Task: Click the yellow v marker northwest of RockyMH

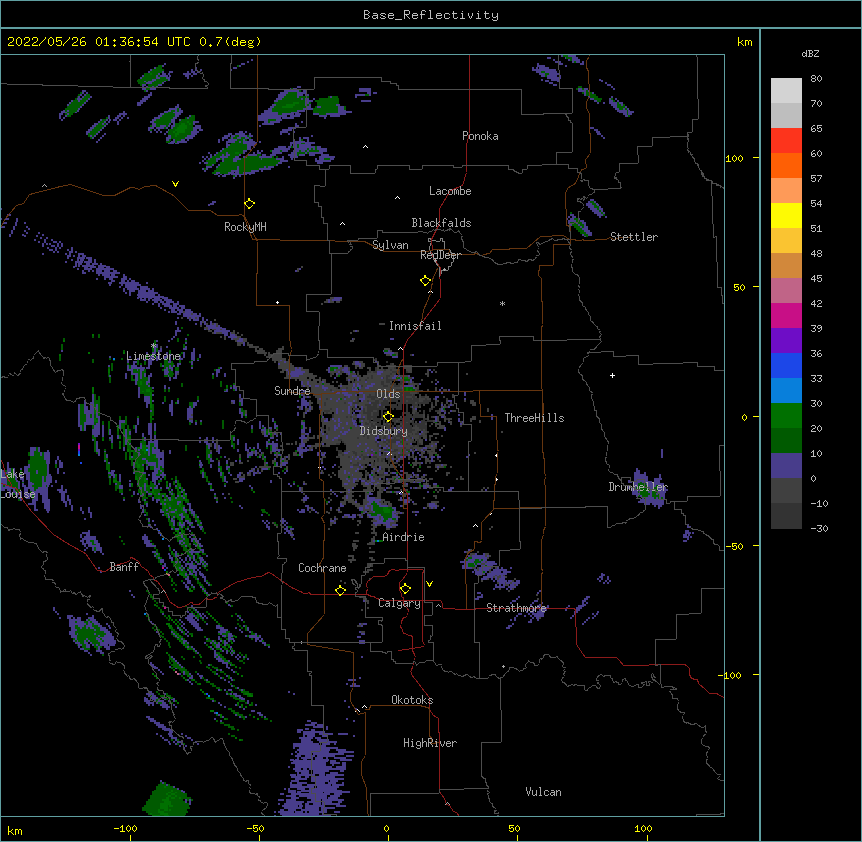Action: click(175, 184)
